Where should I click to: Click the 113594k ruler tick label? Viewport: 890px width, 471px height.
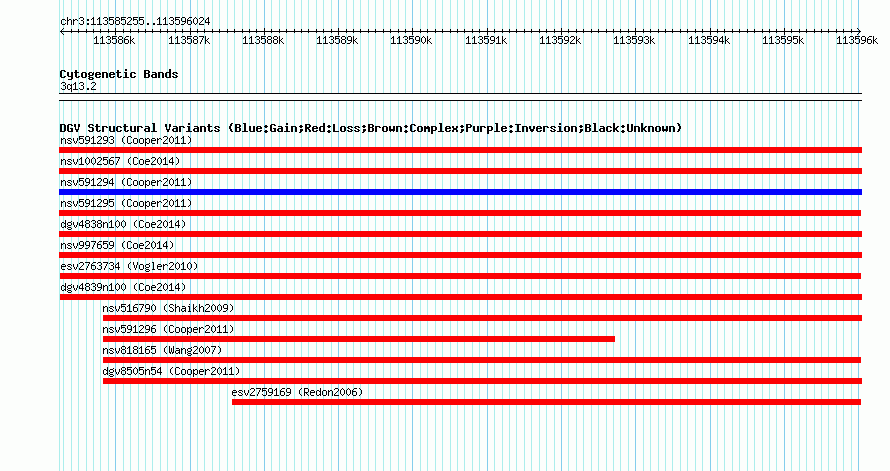(709, 40)
